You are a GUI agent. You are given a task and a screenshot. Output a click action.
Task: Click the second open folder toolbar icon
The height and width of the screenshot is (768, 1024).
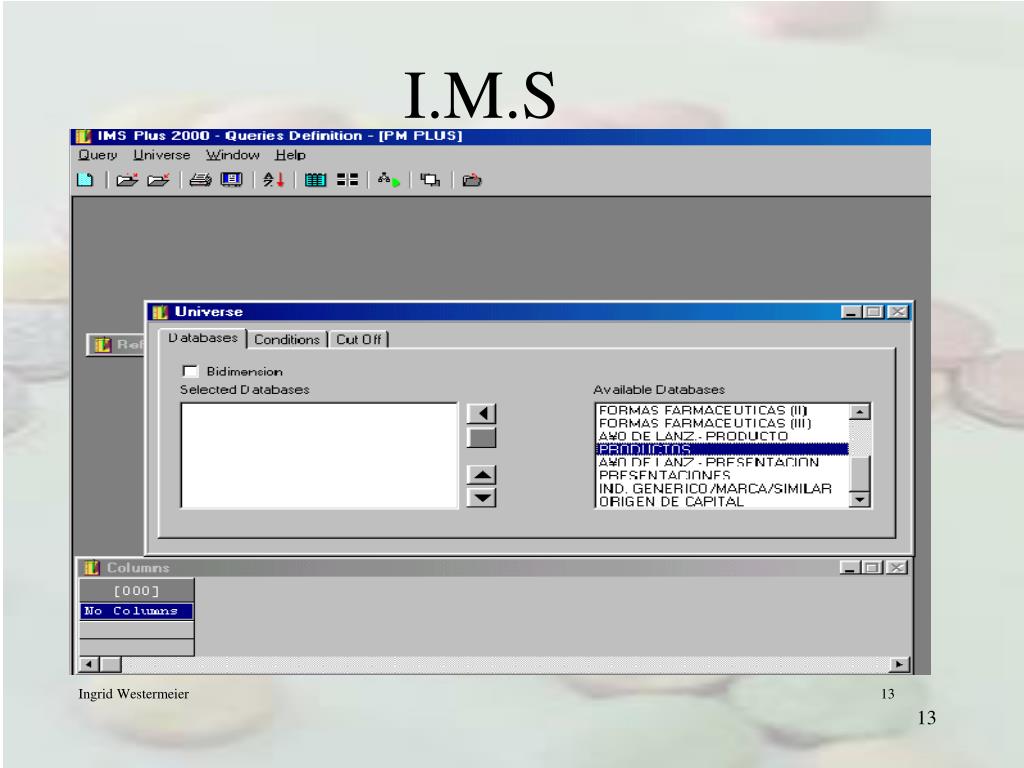(x=159, y=180)
